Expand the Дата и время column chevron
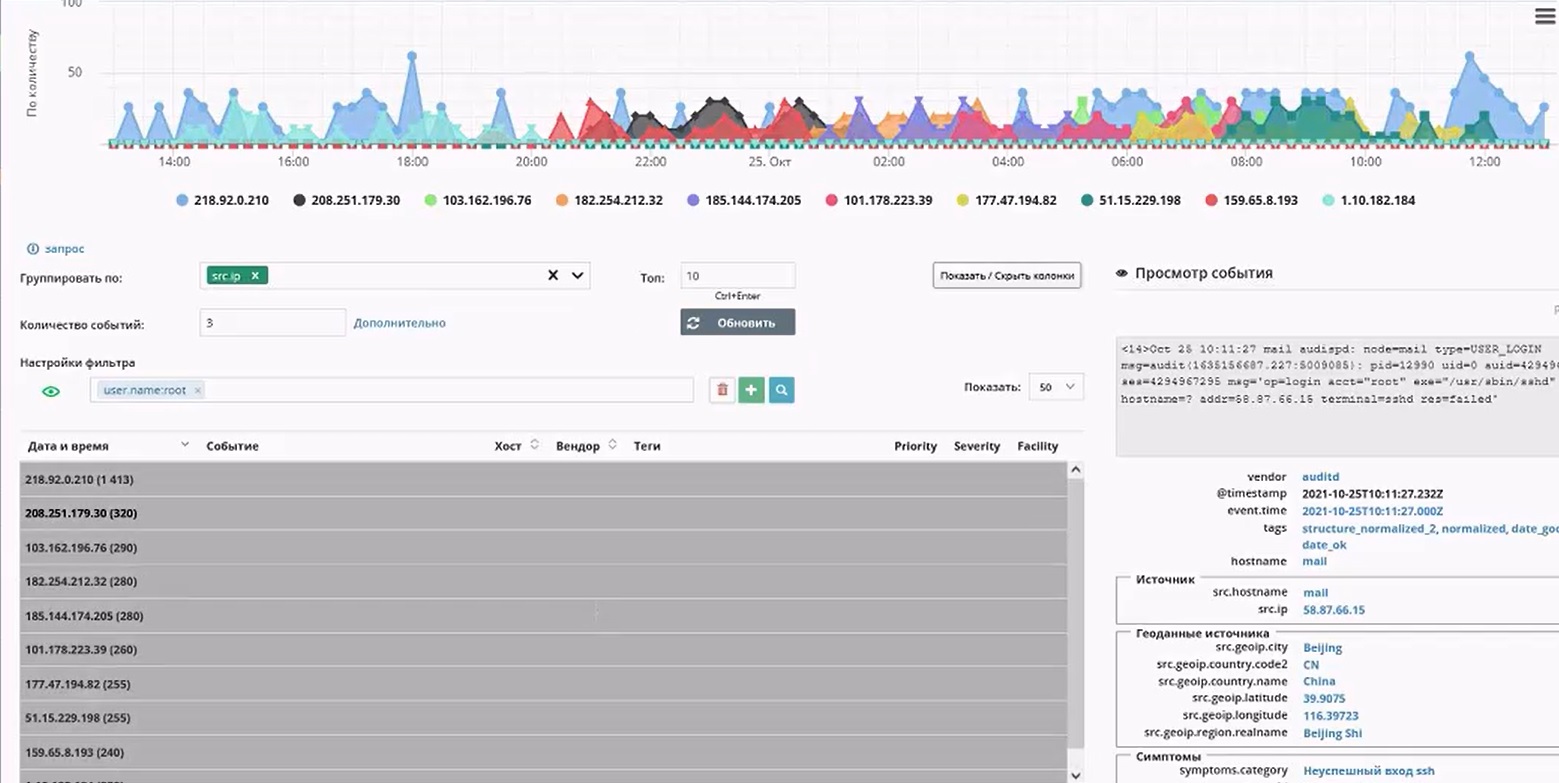 [185, 444]
